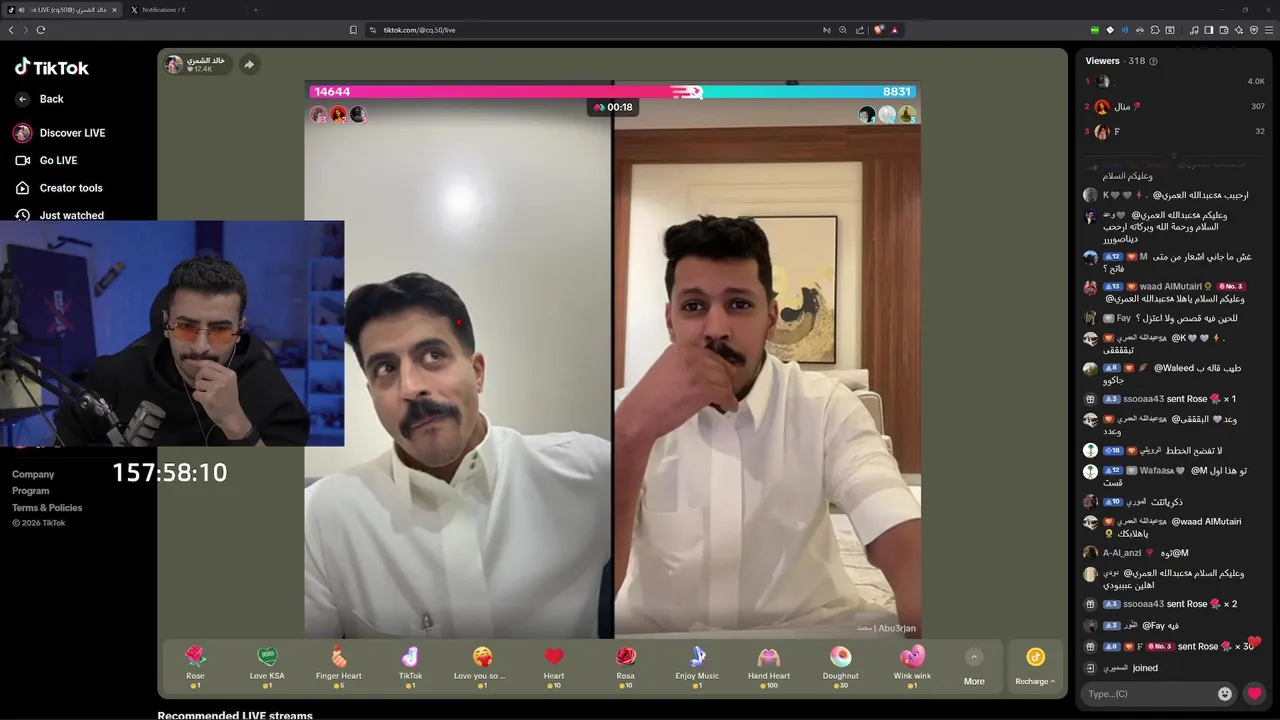Viewport: 1280px width, 720px height.
Task: Click the TikTok logo in the sidebar
Action: (51, 67)
